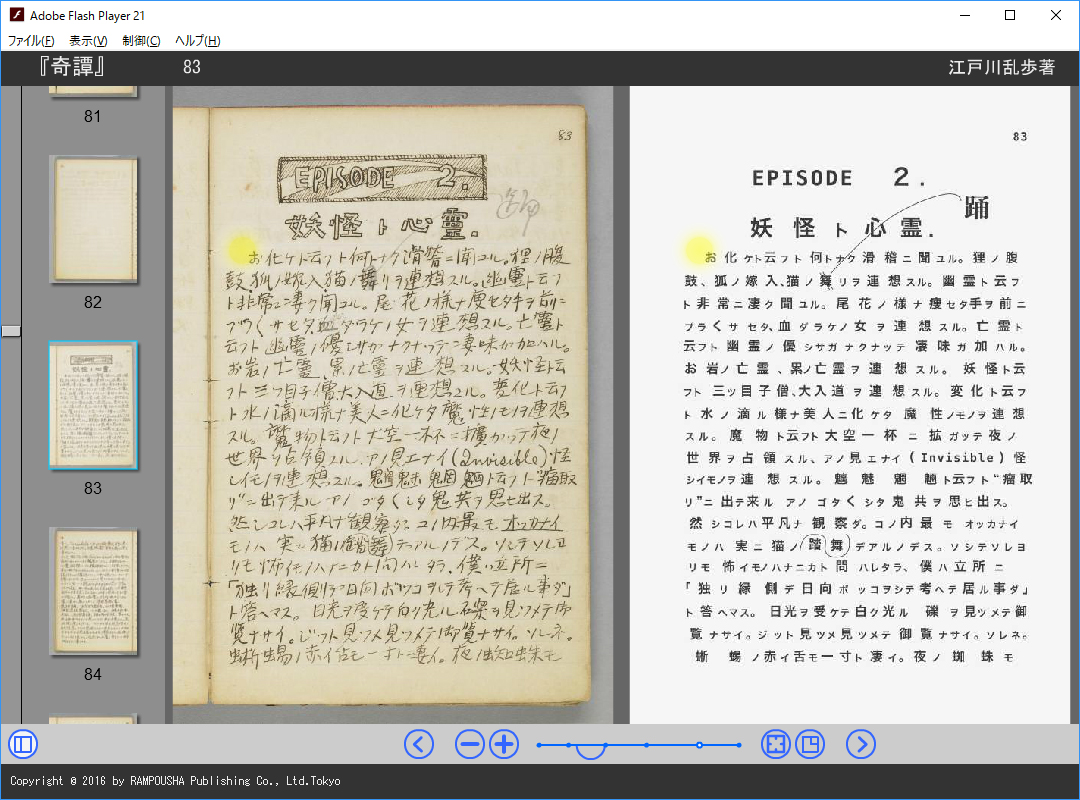
Task: Go to the next page arrow
Action: pyautogui.click(x=861, y=744)
